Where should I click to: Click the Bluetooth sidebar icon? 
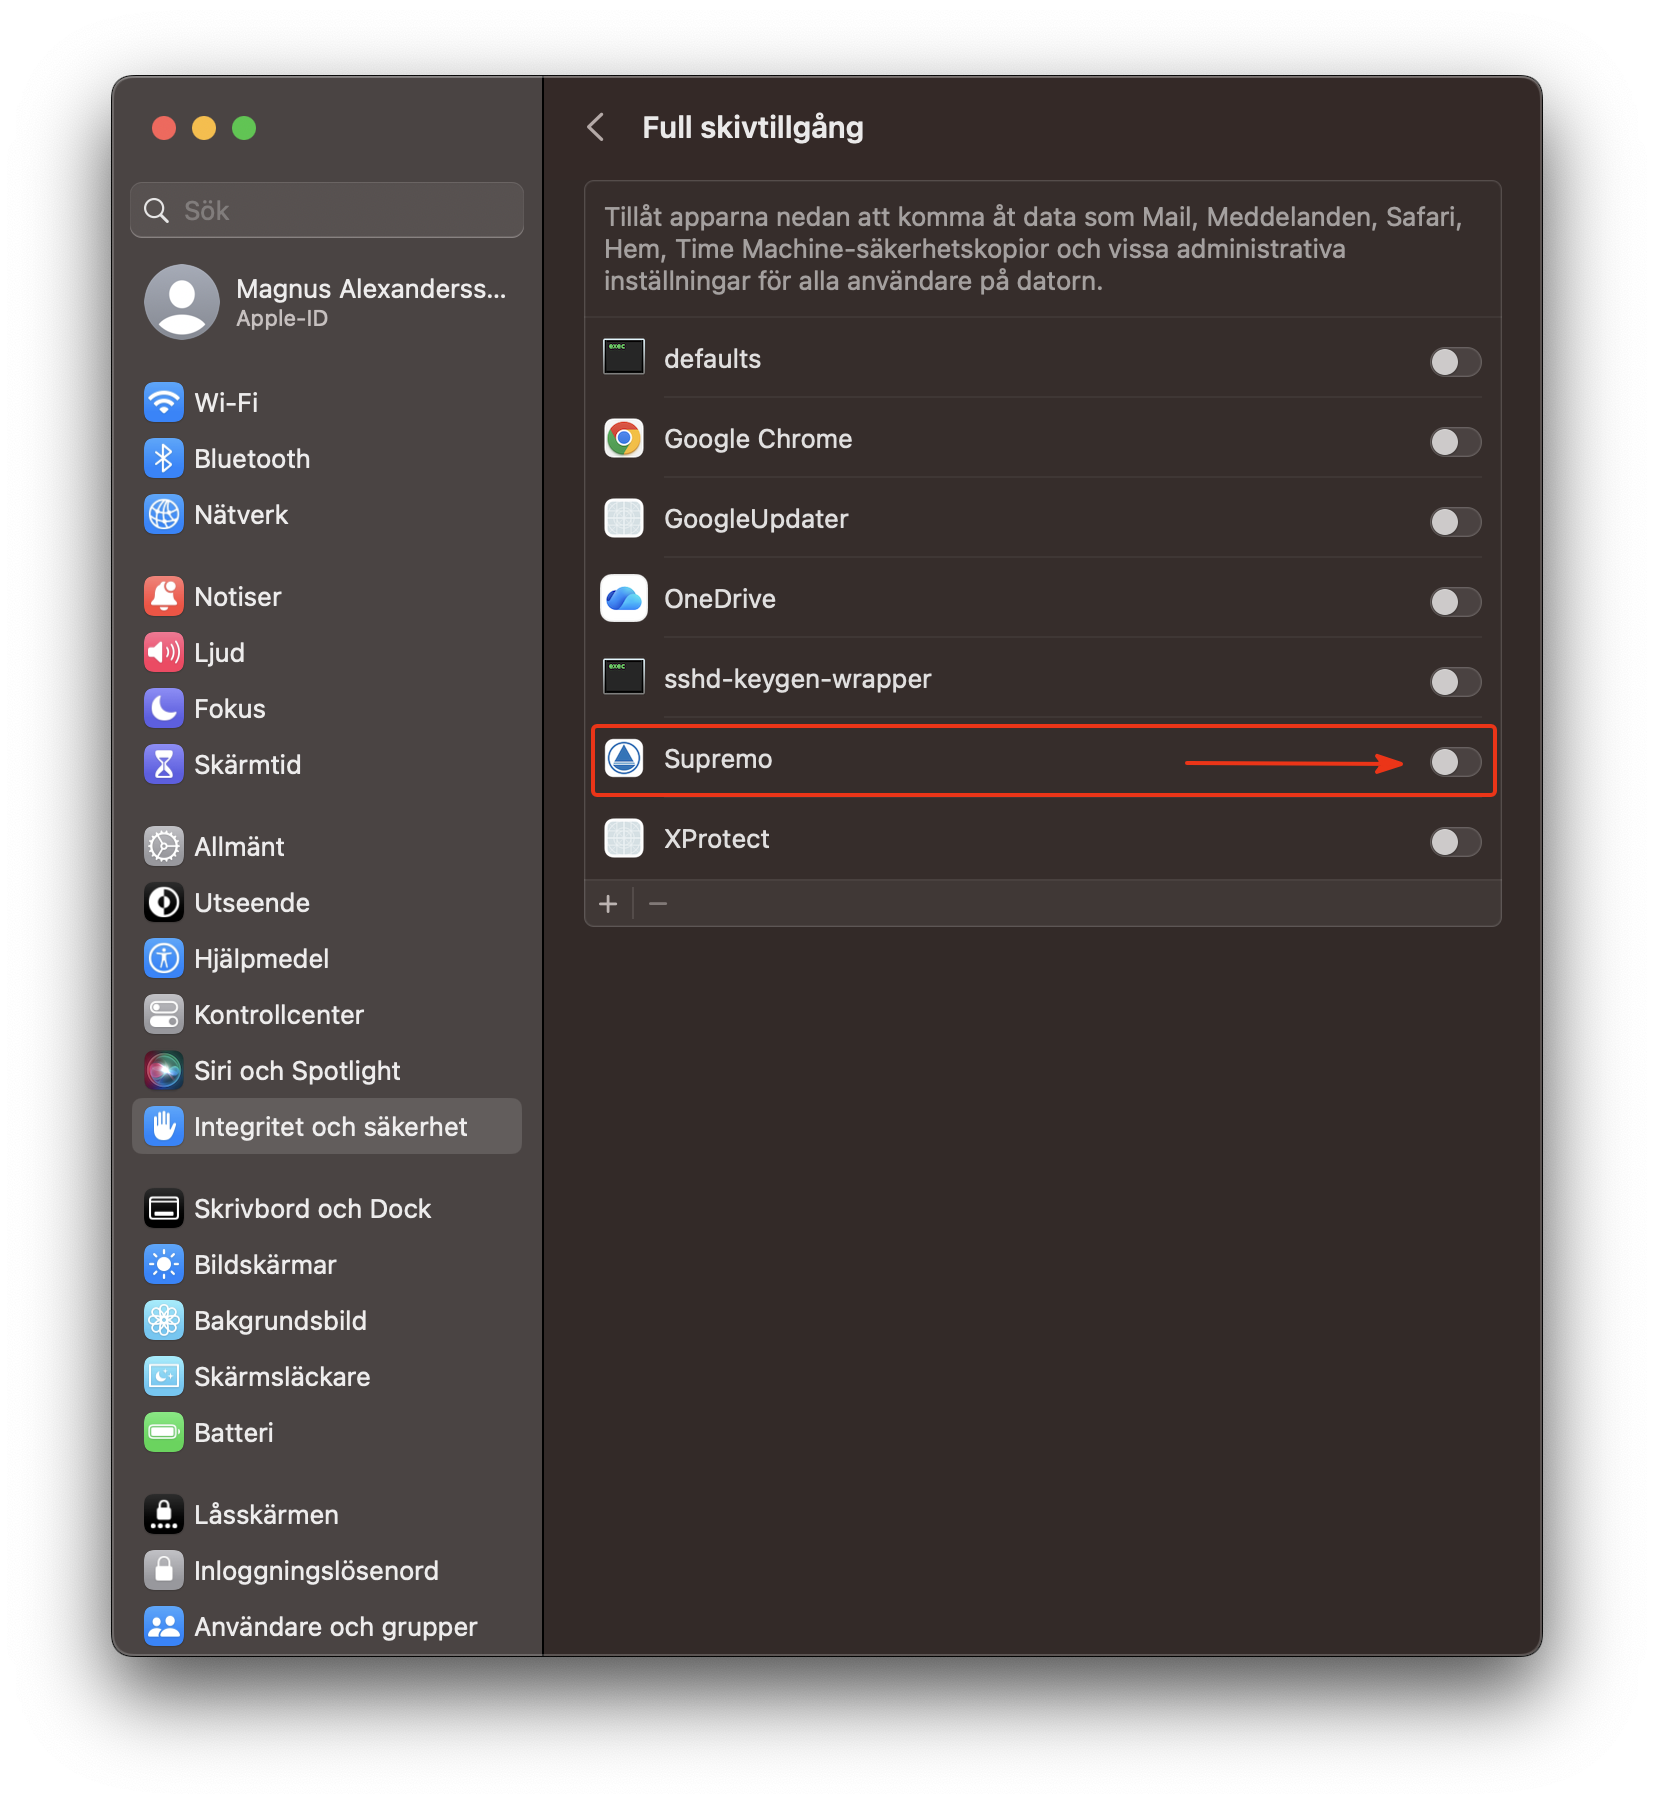[x=164, y=459]
